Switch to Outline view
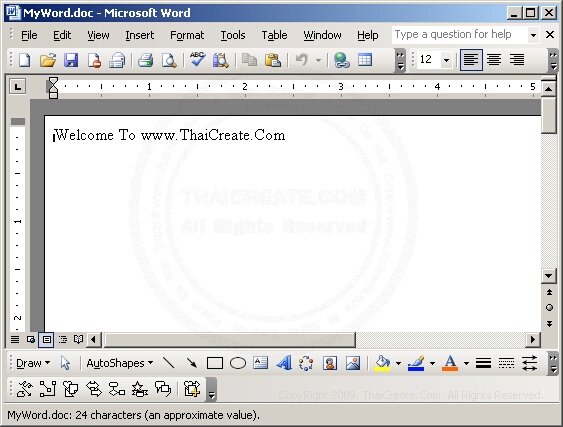 pos(62,339)
